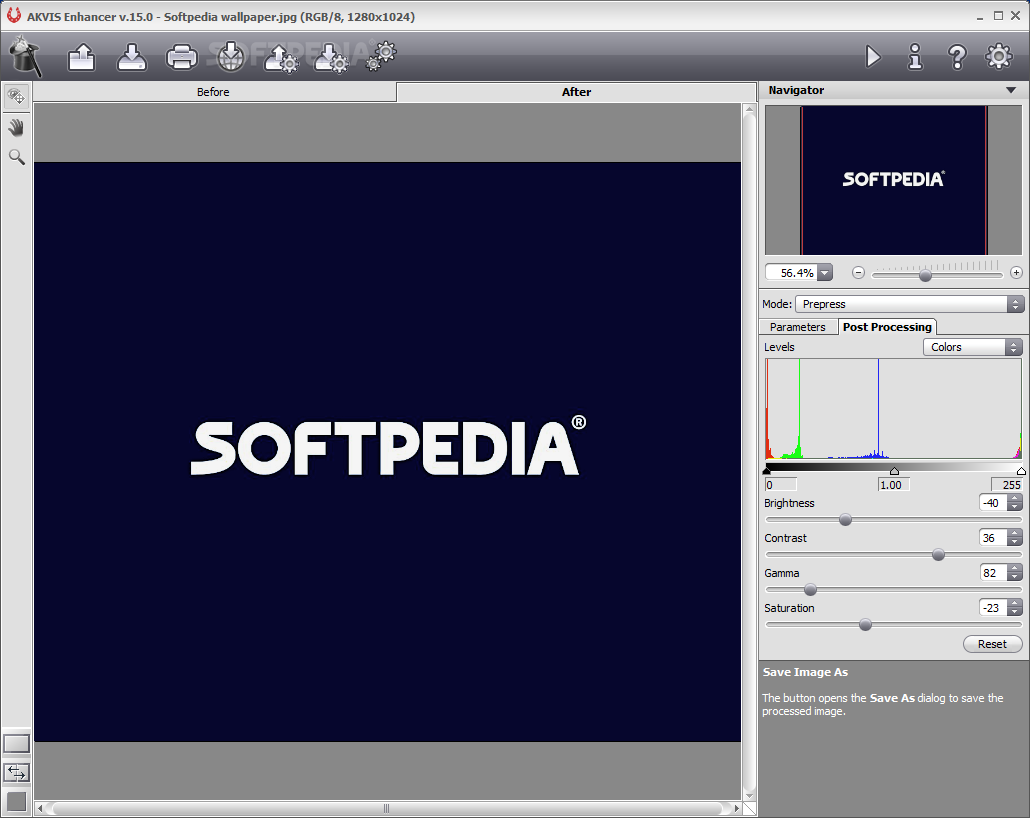Click the Contrast value stepper arrows

pyautogui.click(x=1015, y=538)
